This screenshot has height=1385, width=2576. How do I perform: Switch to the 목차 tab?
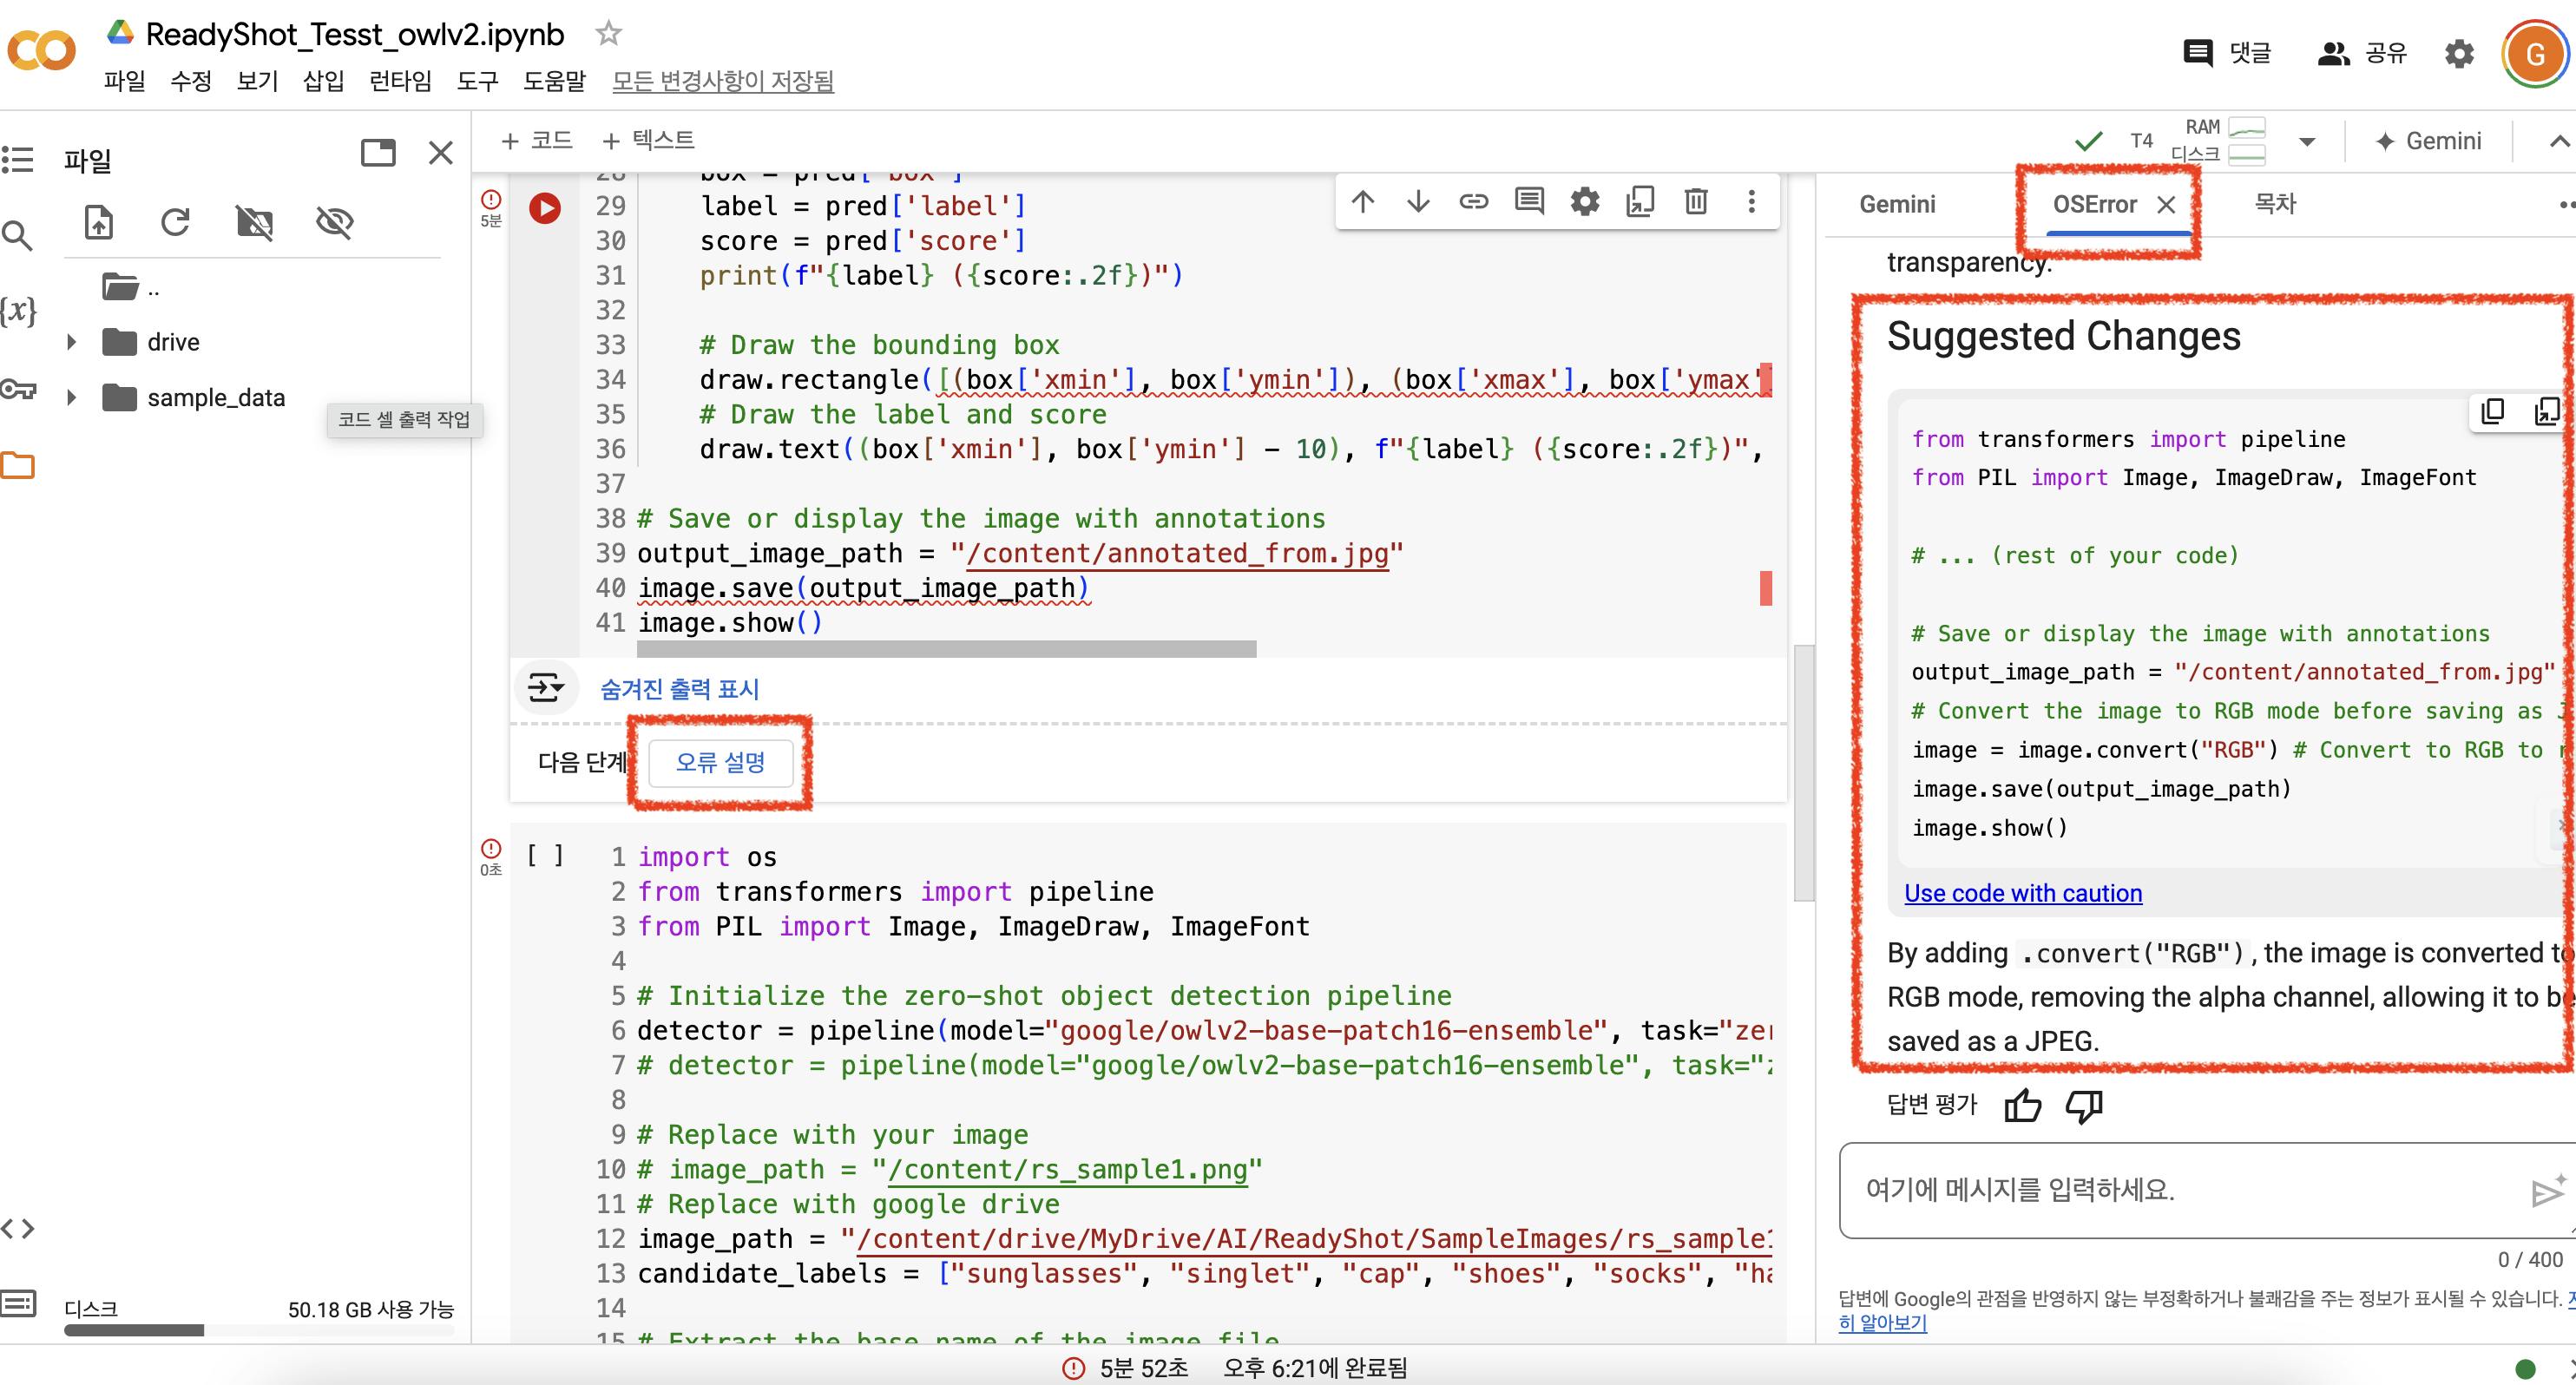tap(2275, 204)
